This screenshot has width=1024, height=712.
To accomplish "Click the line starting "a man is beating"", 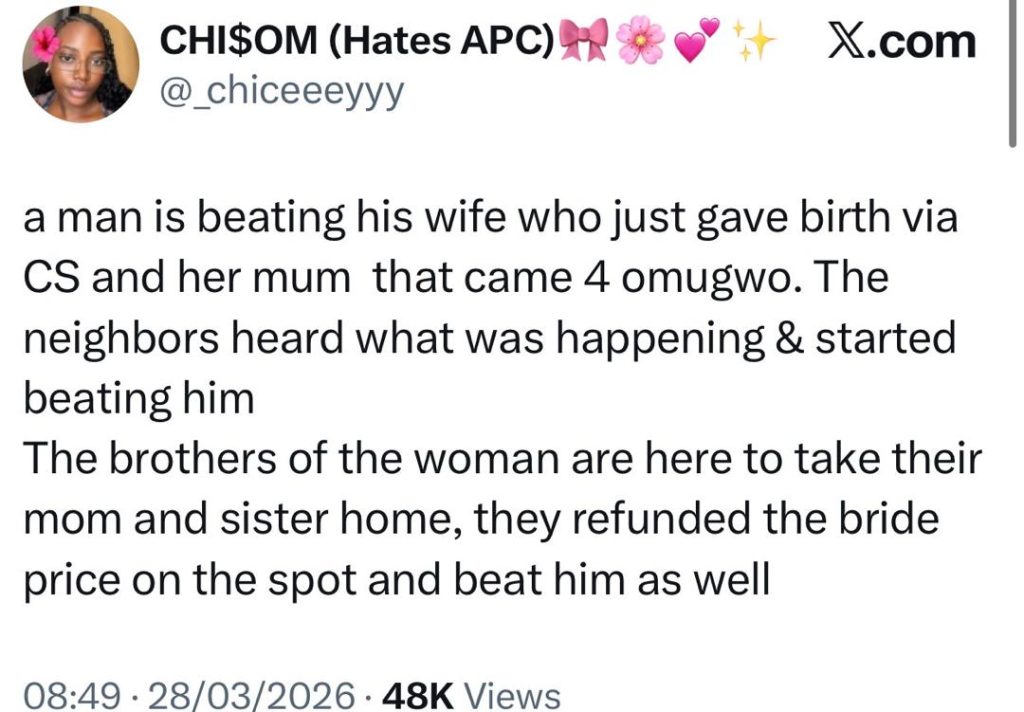I will (x=490, y=217).
